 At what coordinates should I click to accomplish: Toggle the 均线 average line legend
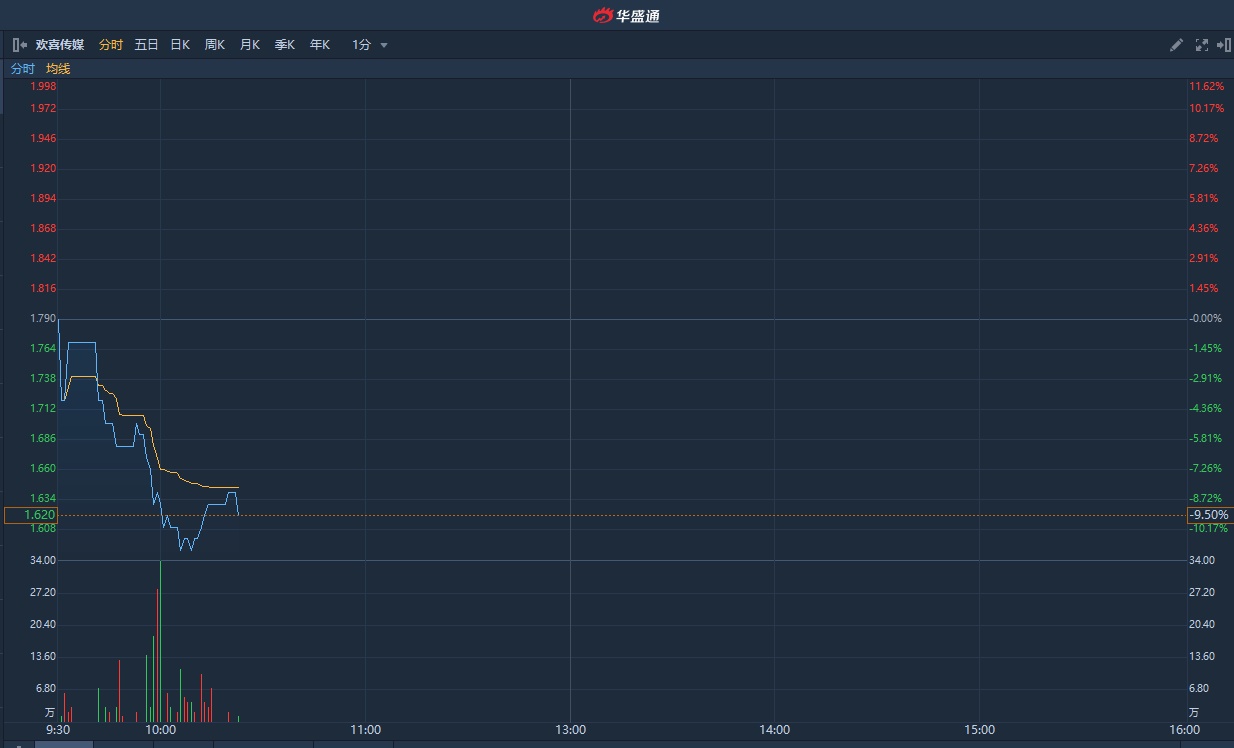pos(58,69)
